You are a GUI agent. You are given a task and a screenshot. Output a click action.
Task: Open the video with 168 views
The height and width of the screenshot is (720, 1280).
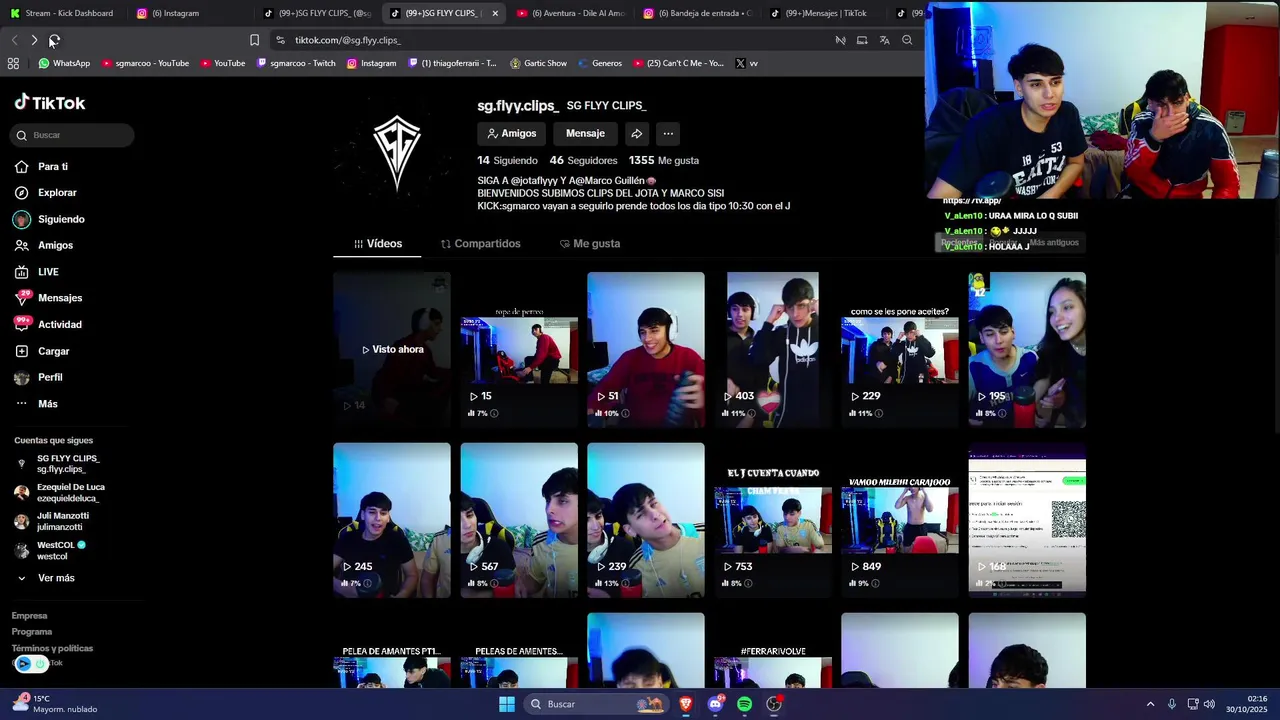tap(1027, 520)
